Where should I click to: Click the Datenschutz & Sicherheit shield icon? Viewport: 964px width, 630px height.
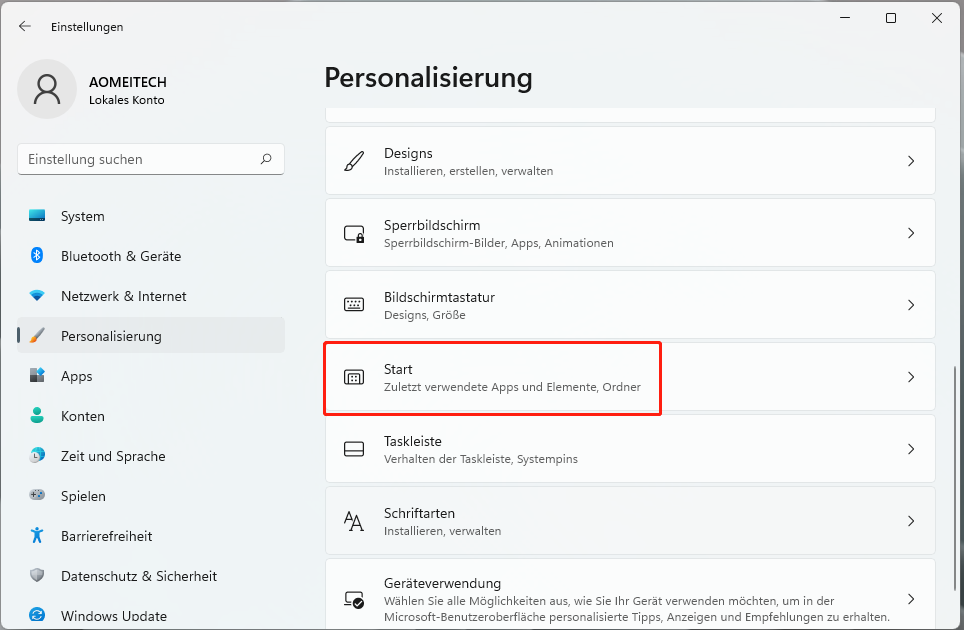coord(37,576)
